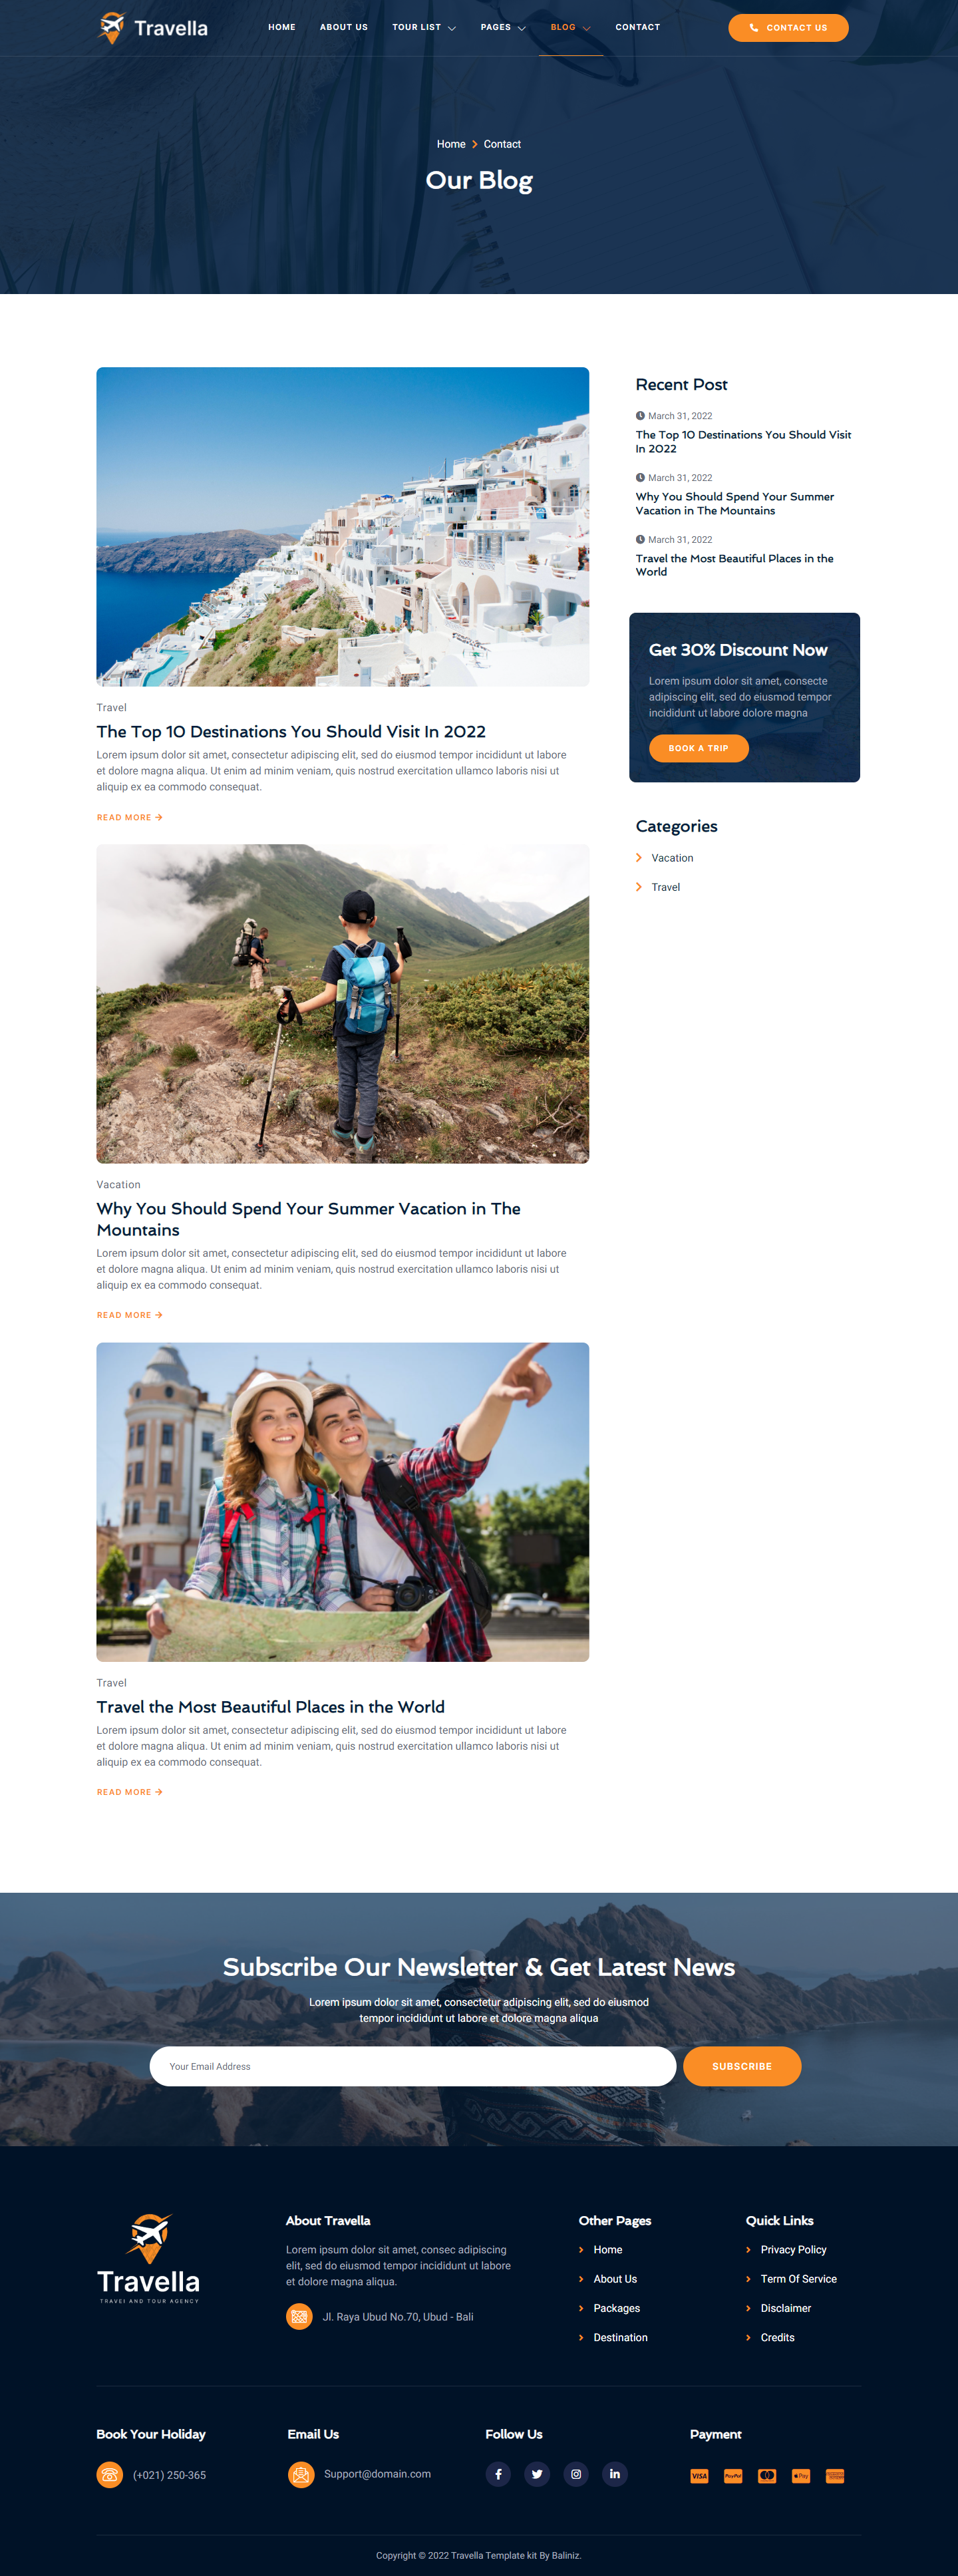Open the Facebook social icon
958x2576 pixels.
click(498, 2474)
